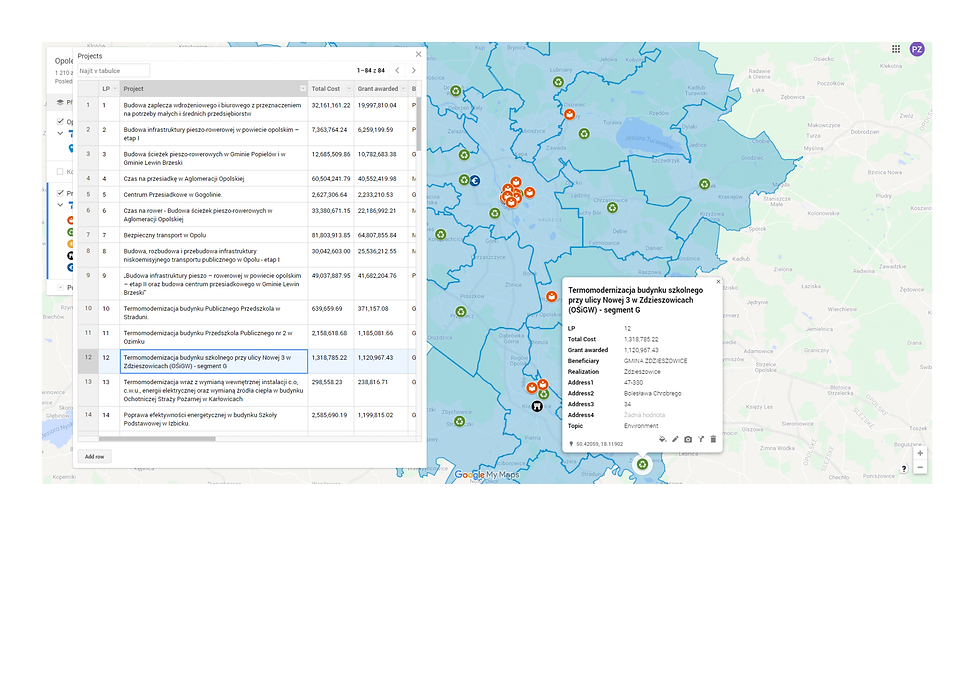Close the marker info window

(718, 282)
